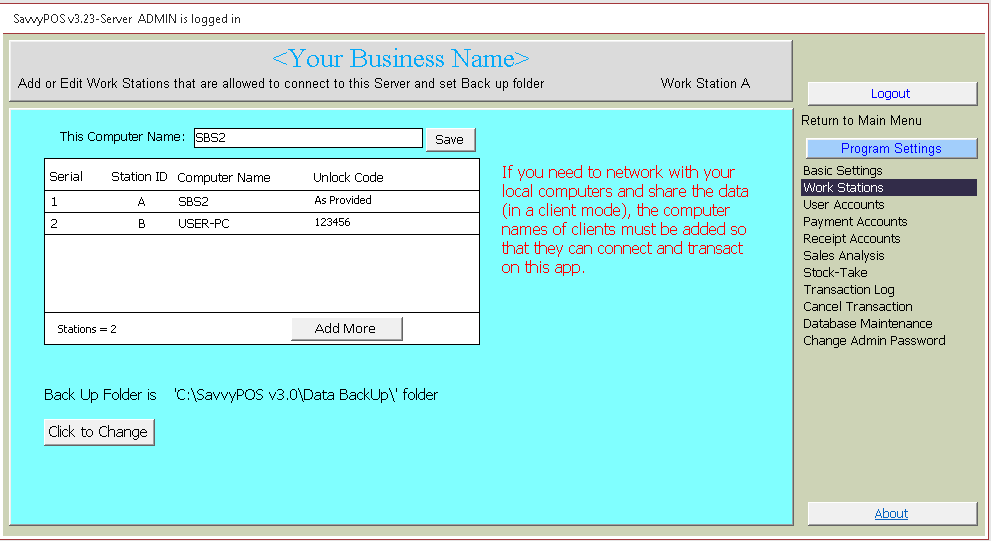
Task: Select the Program Settings header
Action: (x=891, y=148)
